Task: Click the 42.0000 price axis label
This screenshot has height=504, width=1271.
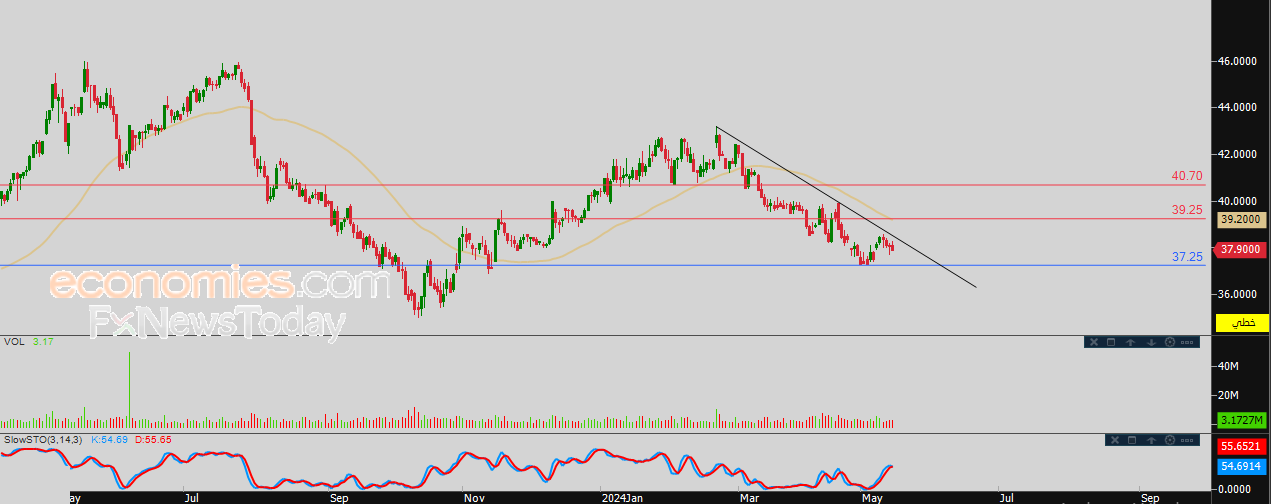Action: click(x=1236, y=154)
